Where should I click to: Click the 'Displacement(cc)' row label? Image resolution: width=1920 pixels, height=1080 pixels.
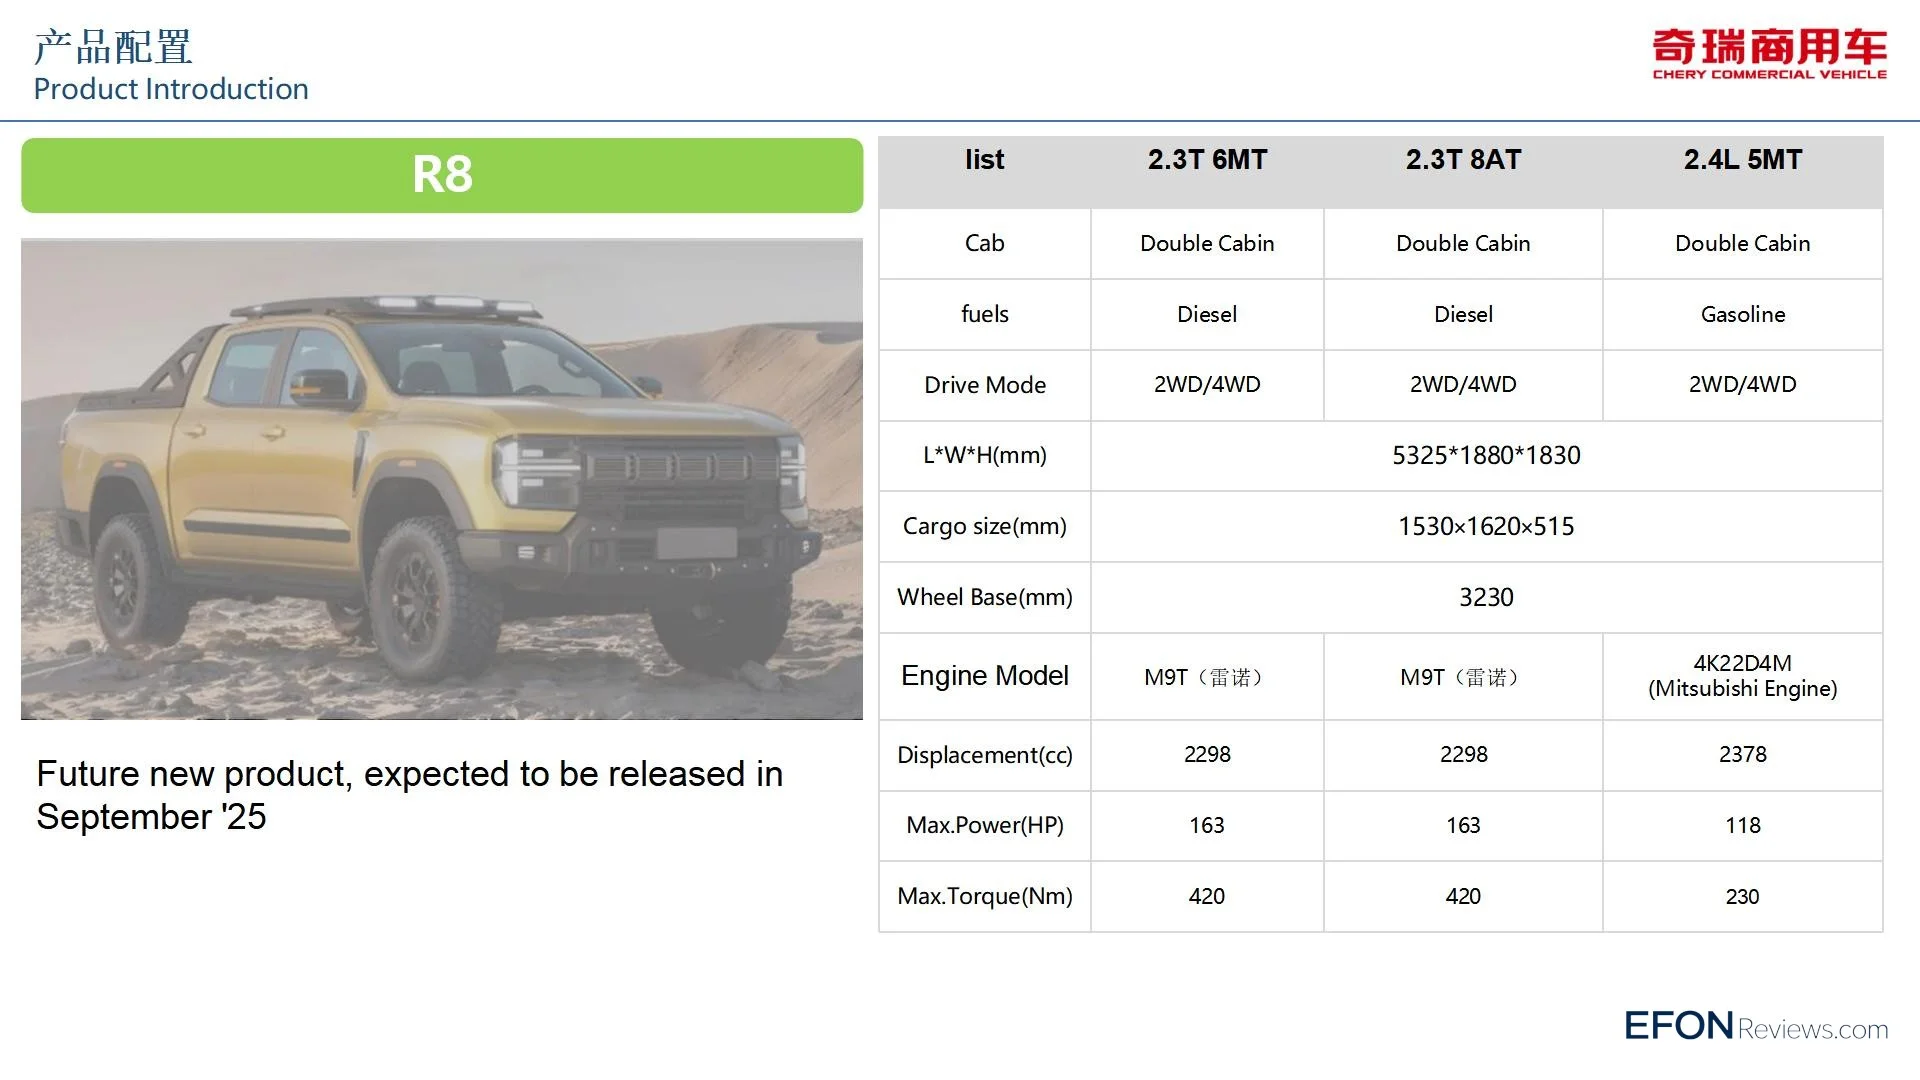[984, 755]
